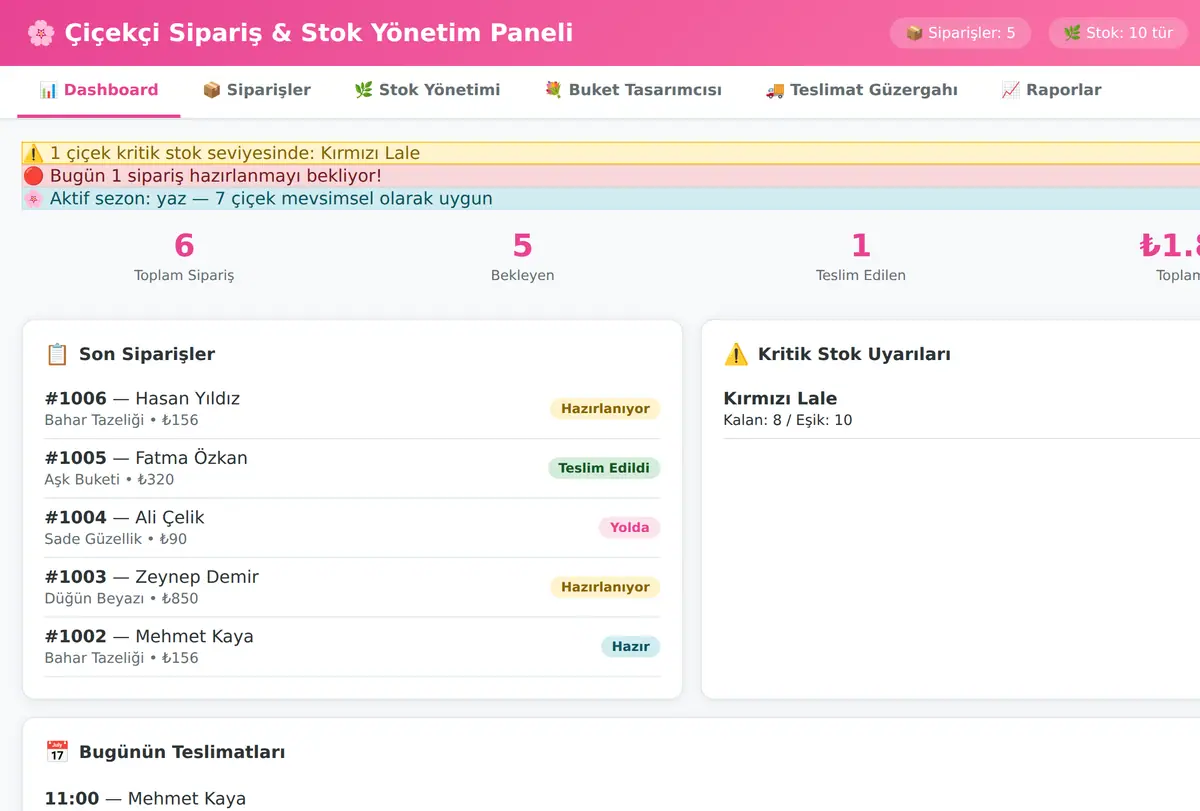Click the truck icon on Teslimat Güzergahı tab
Viewport: 1200px width, 811px height.
coord(774,90)
